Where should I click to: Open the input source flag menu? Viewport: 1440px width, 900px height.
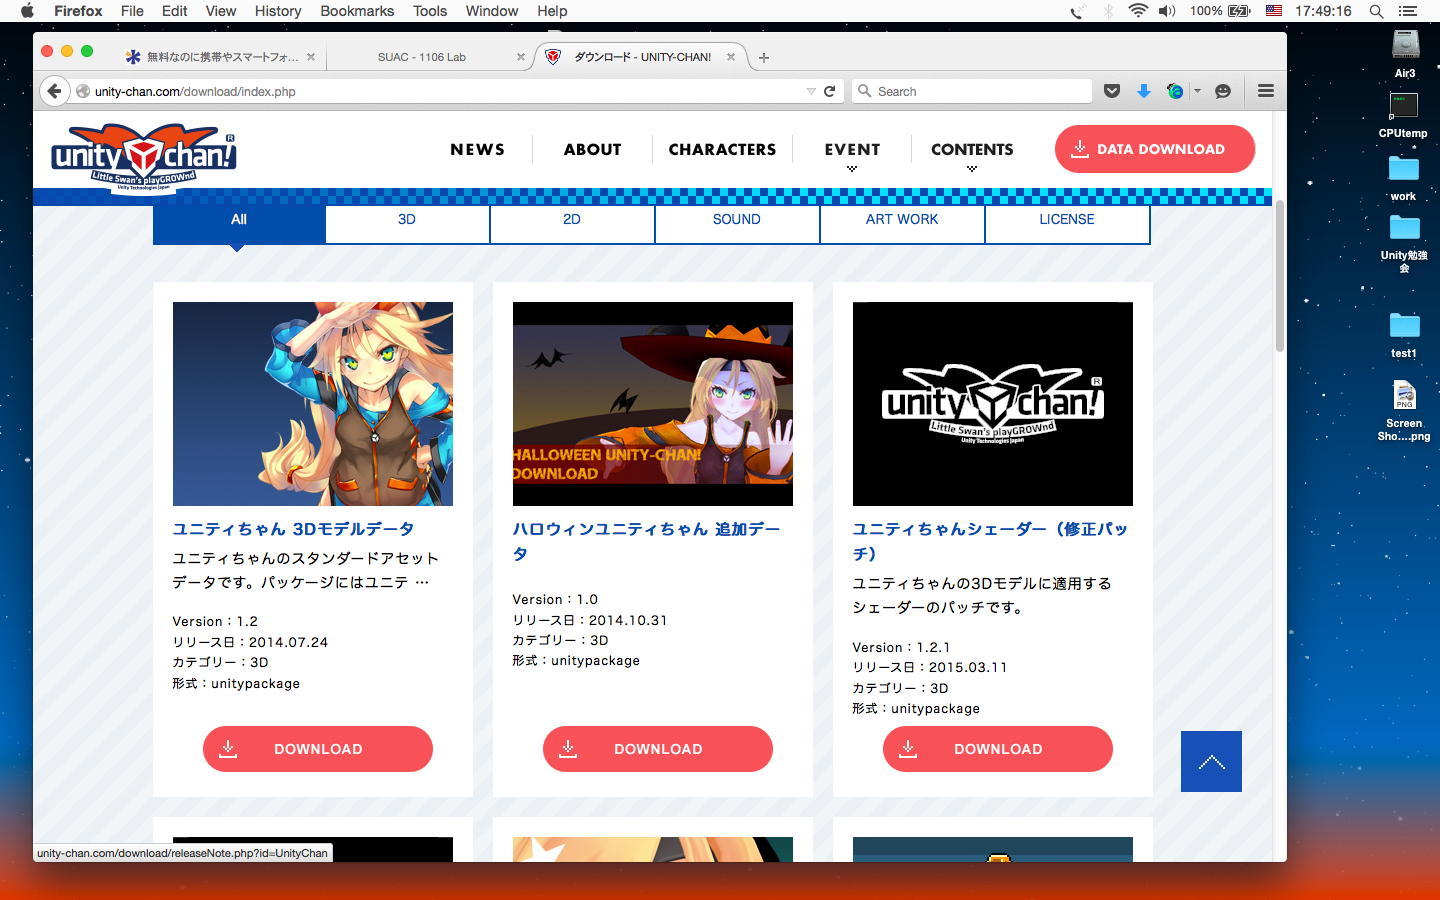[x=1274, y=11]
